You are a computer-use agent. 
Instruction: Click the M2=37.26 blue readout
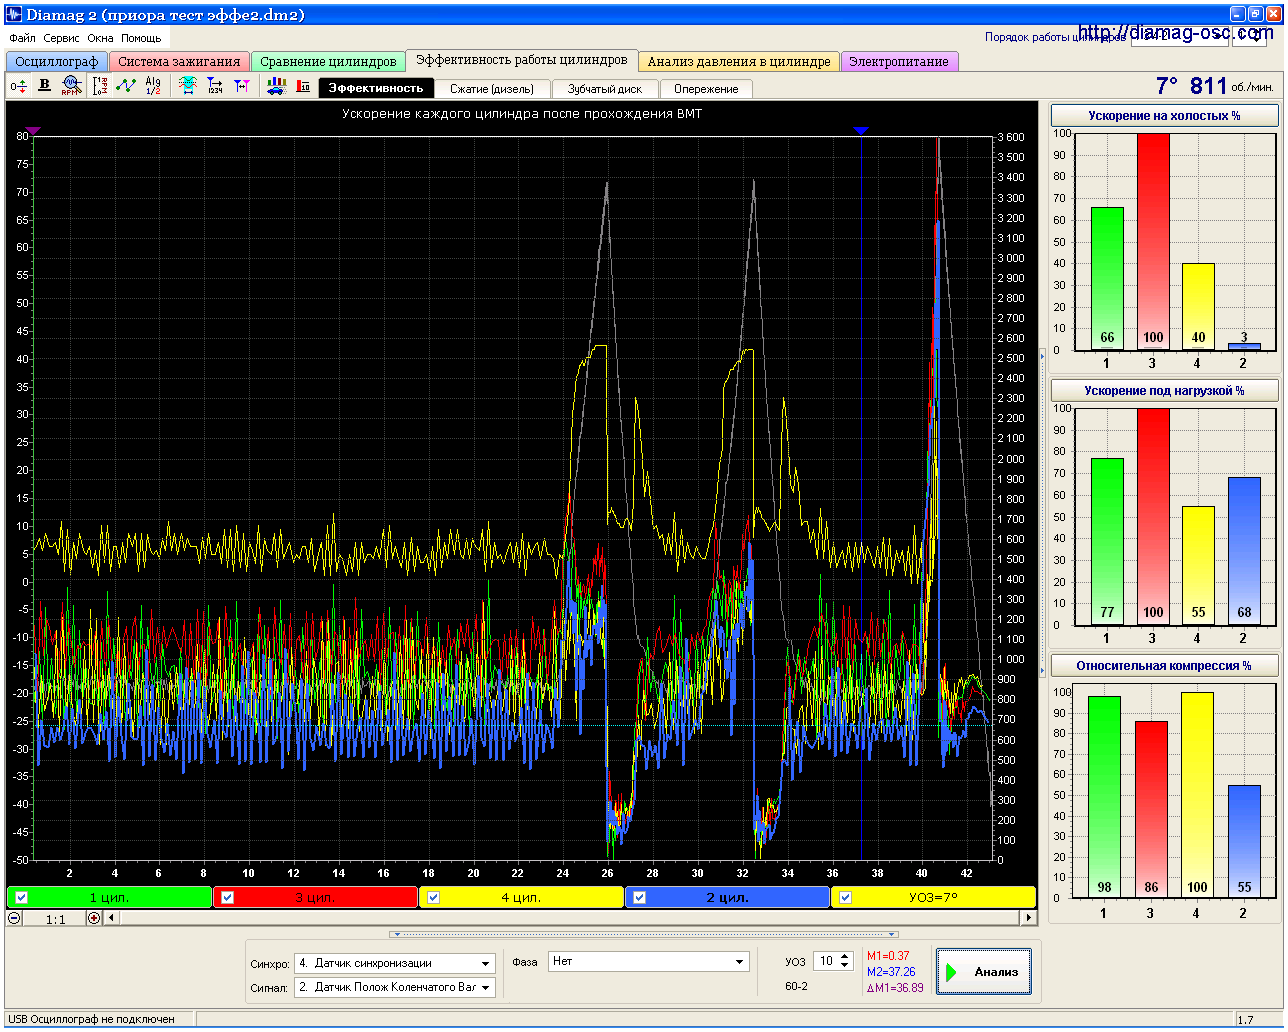[891, 972]
